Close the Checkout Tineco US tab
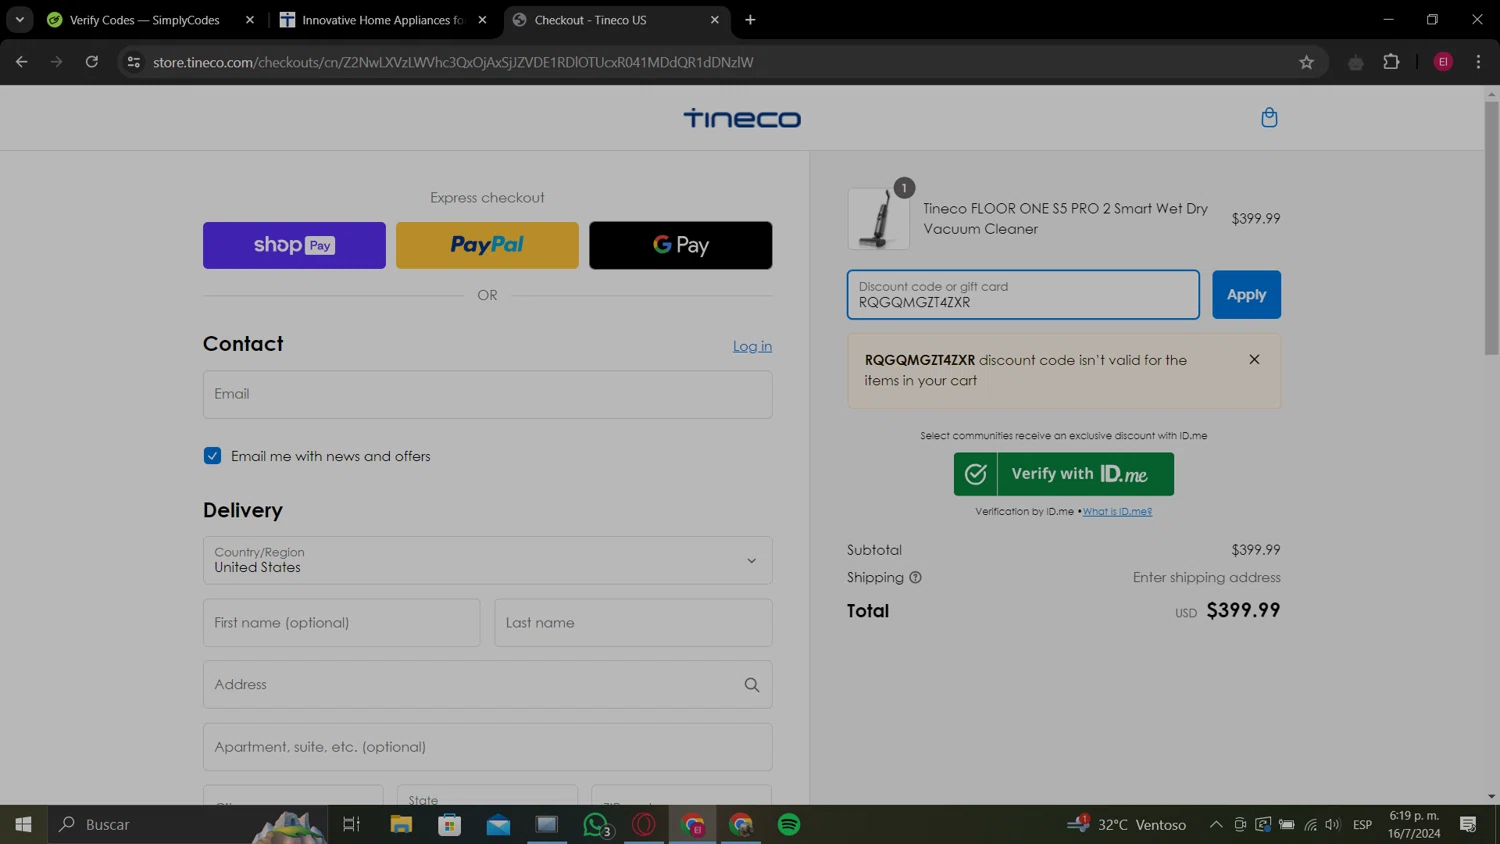Image resolution: width=1500 pixels, height=844 pixels. [714, 20]
